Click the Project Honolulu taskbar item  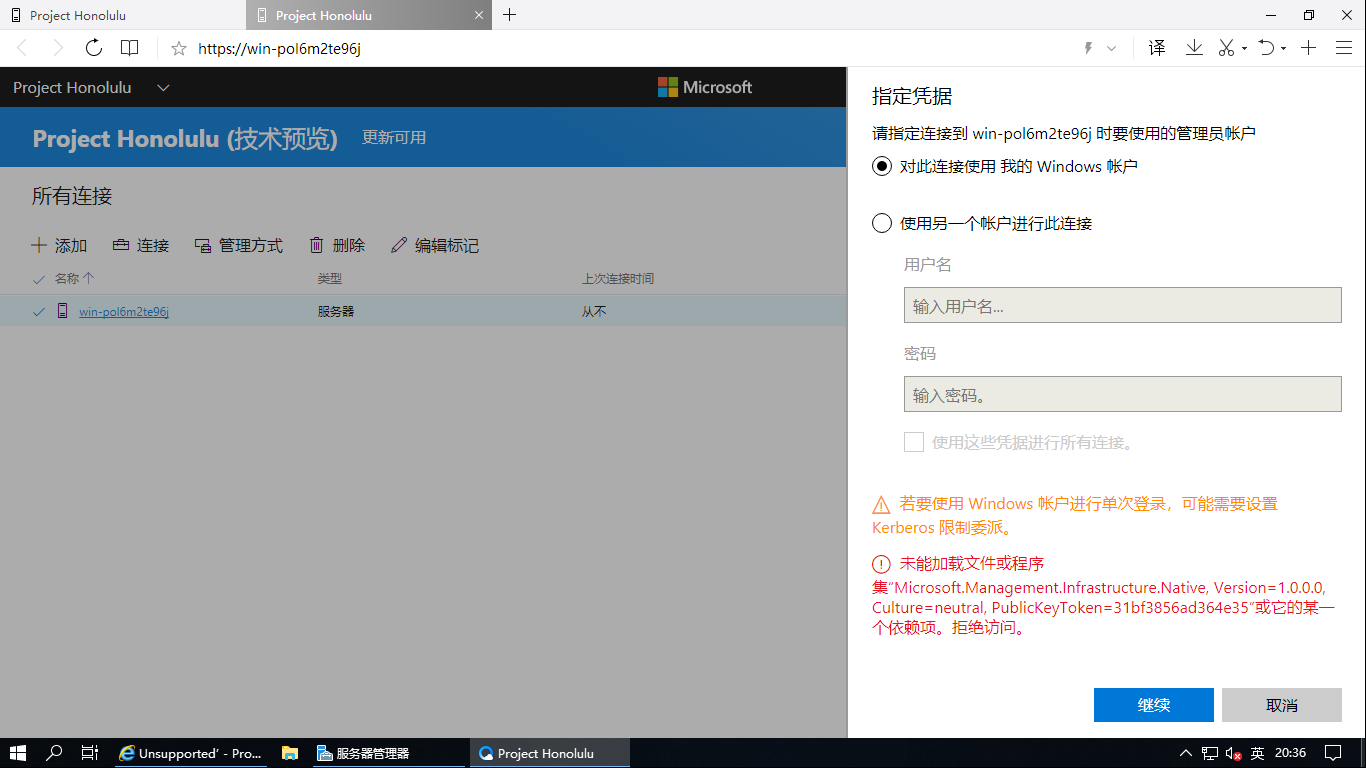[x=549, y=753]
